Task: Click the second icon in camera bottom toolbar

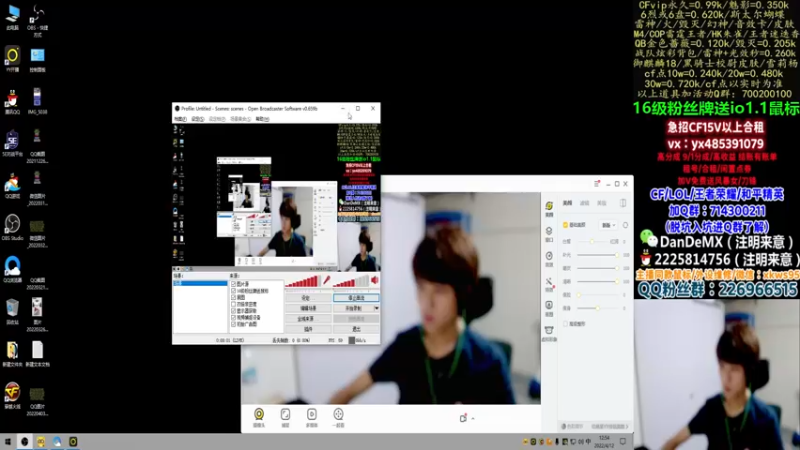Action: [285, 414]
